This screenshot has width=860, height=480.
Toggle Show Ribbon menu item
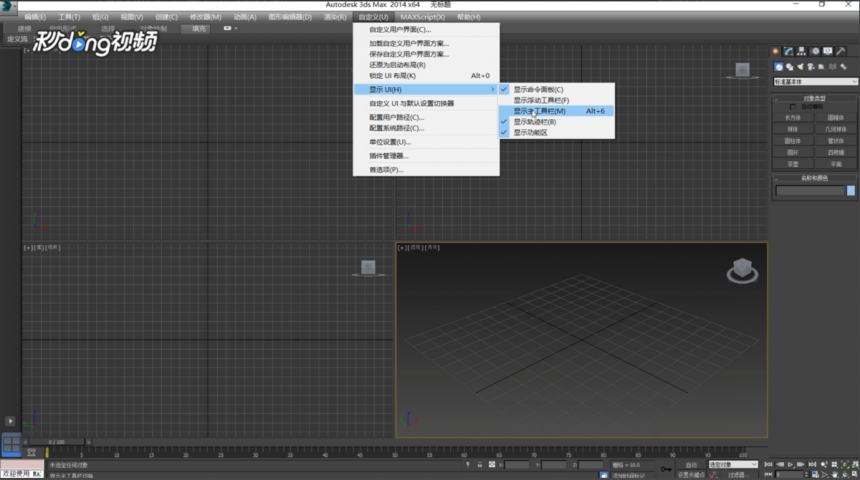click(556, 133)
